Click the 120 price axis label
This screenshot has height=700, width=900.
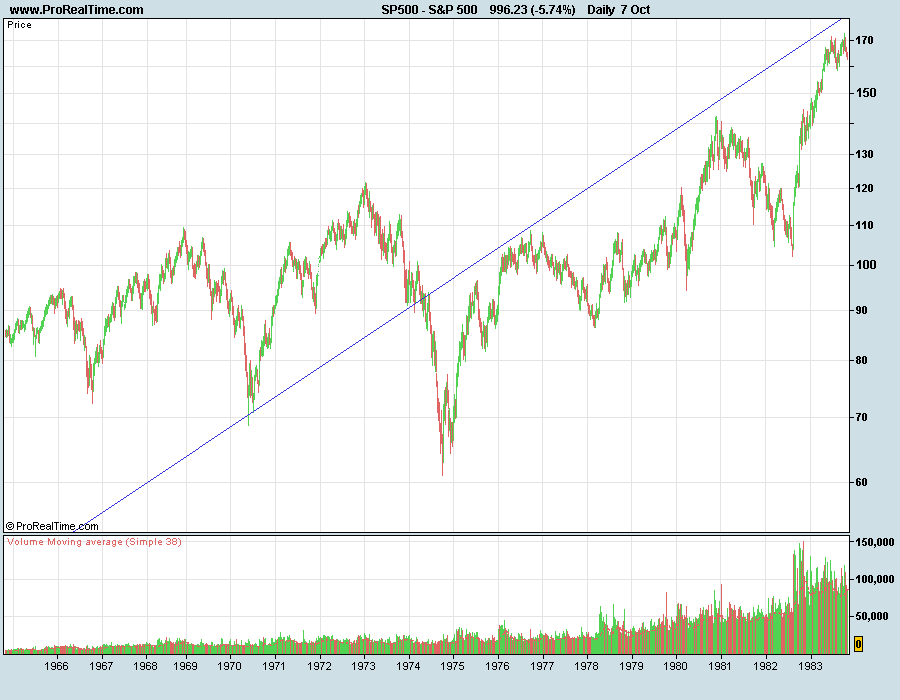tap(864, 188)
